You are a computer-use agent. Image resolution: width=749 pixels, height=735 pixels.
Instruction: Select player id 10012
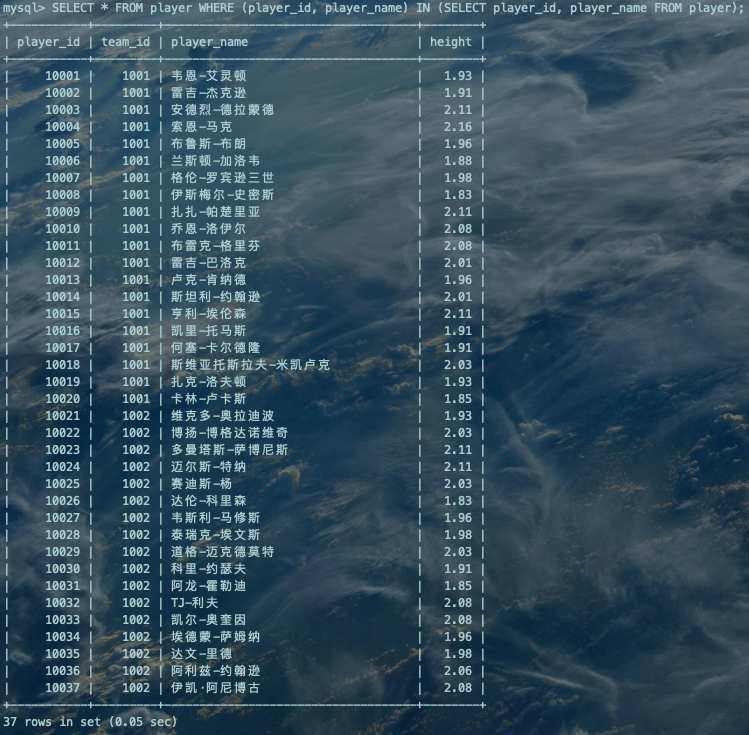coord(63,263)
